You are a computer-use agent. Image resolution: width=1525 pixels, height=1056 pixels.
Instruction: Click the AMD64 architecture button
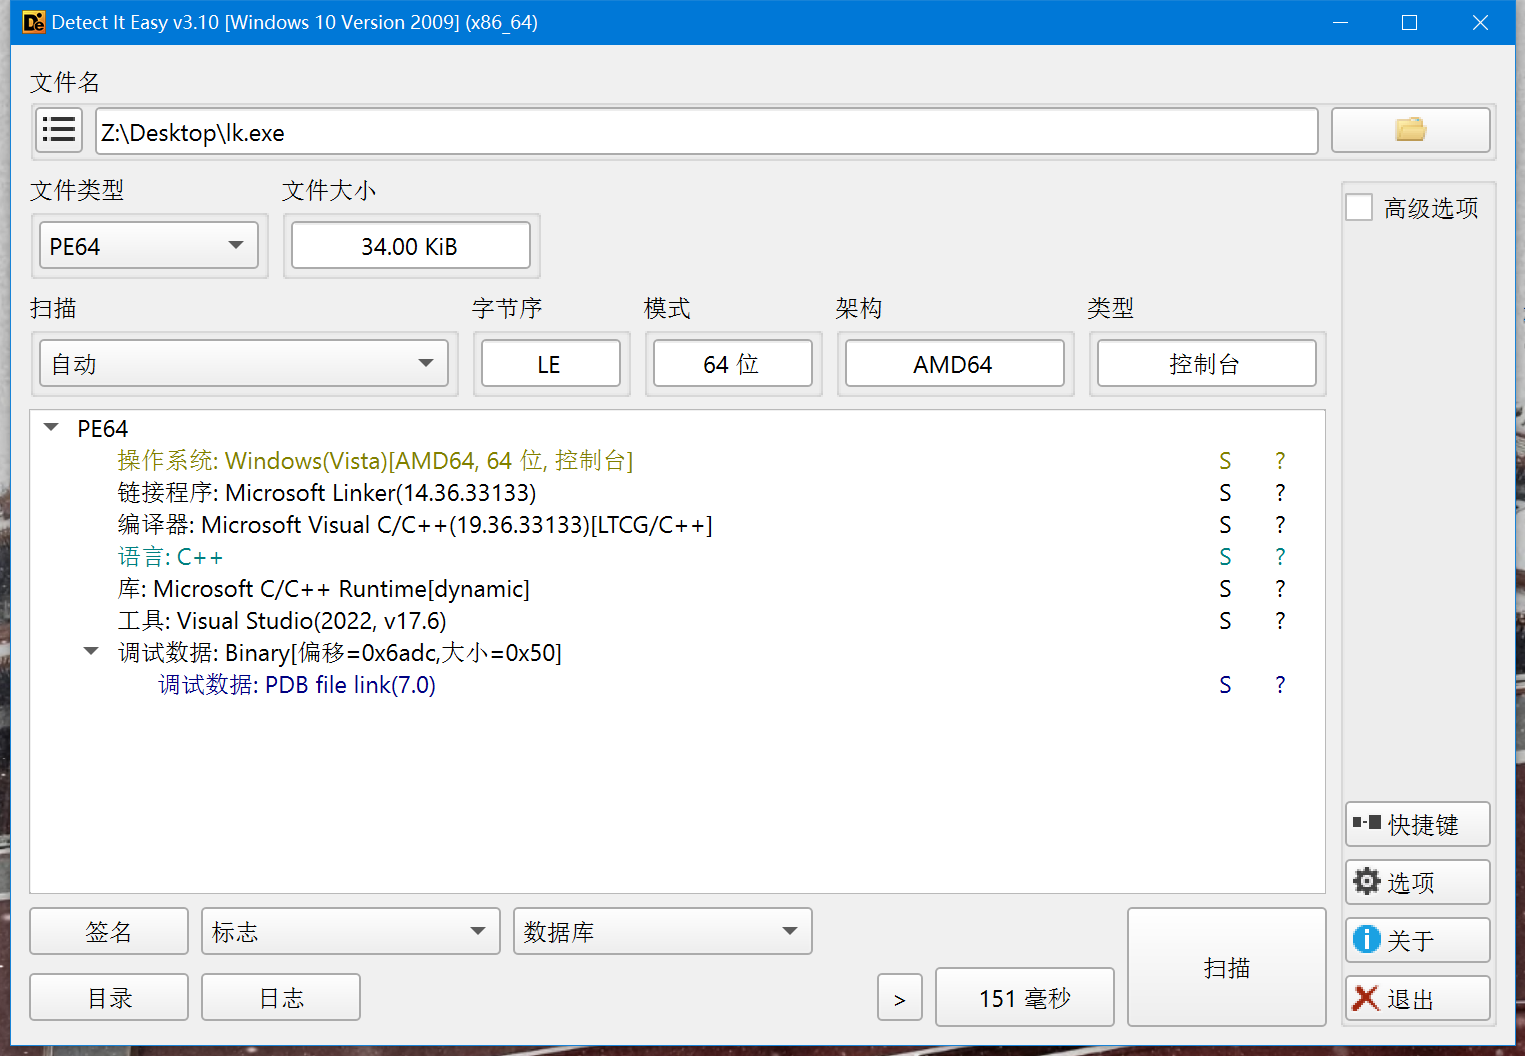(x=955, y=363)
